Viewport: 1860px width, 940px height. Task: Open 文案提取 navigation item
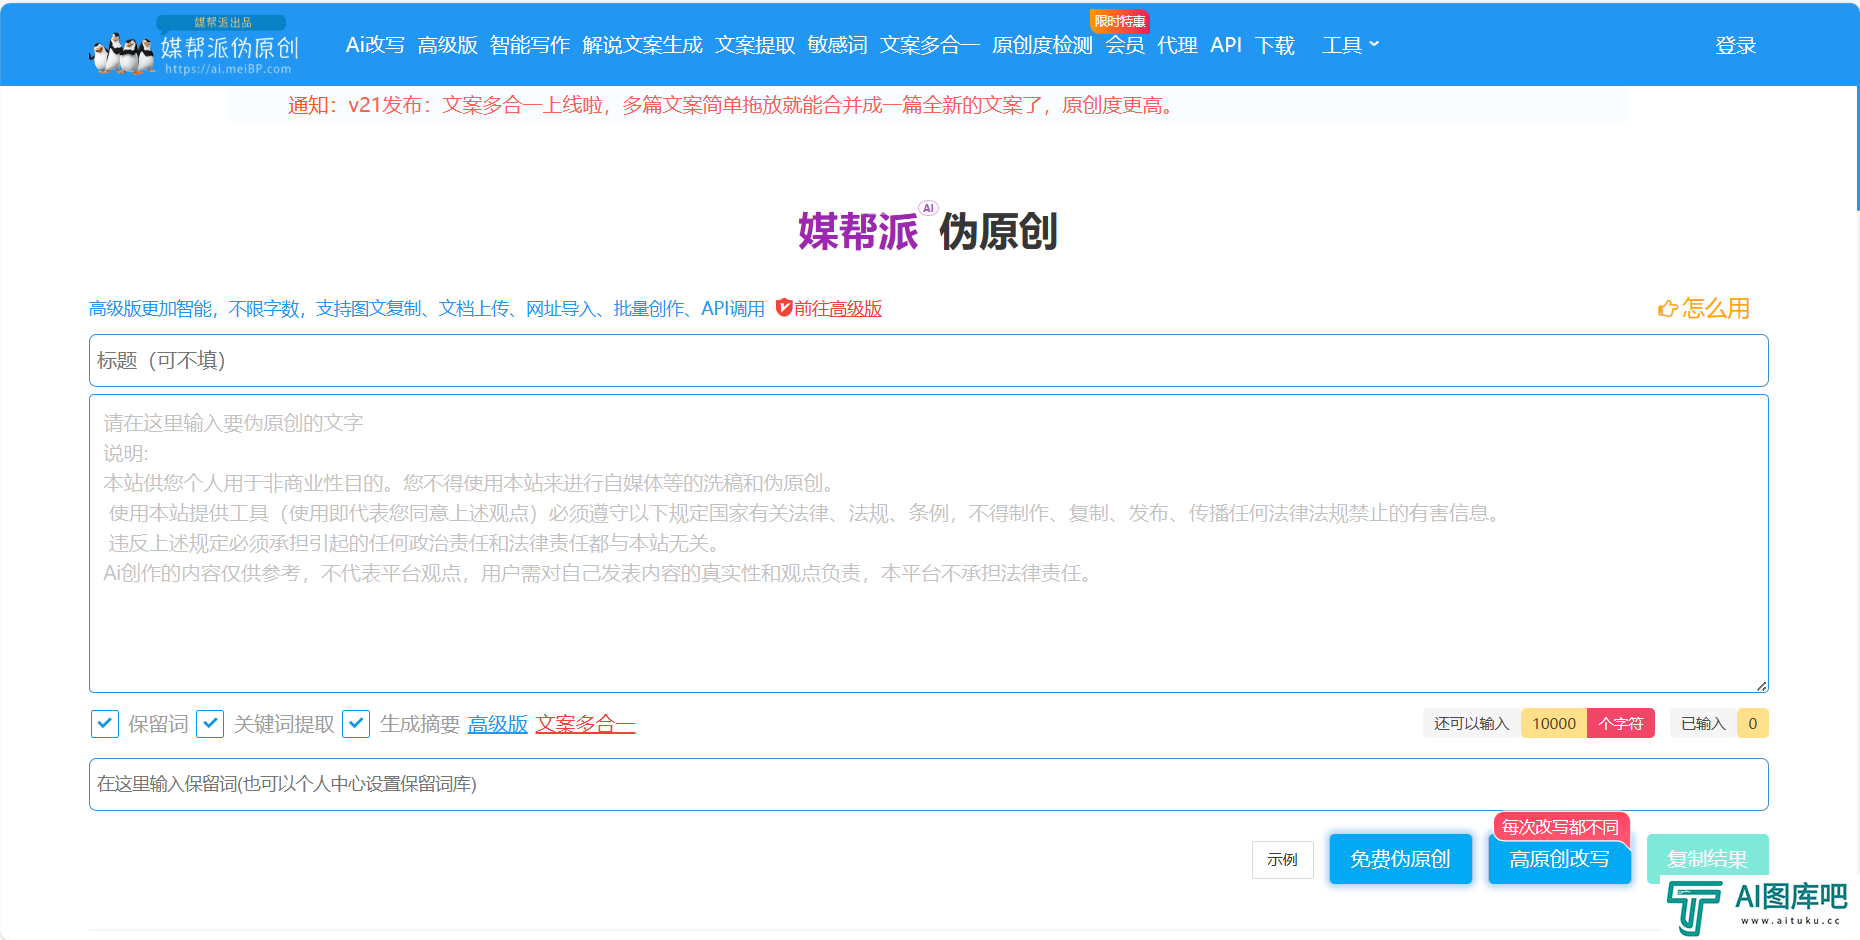coord(755,45)
